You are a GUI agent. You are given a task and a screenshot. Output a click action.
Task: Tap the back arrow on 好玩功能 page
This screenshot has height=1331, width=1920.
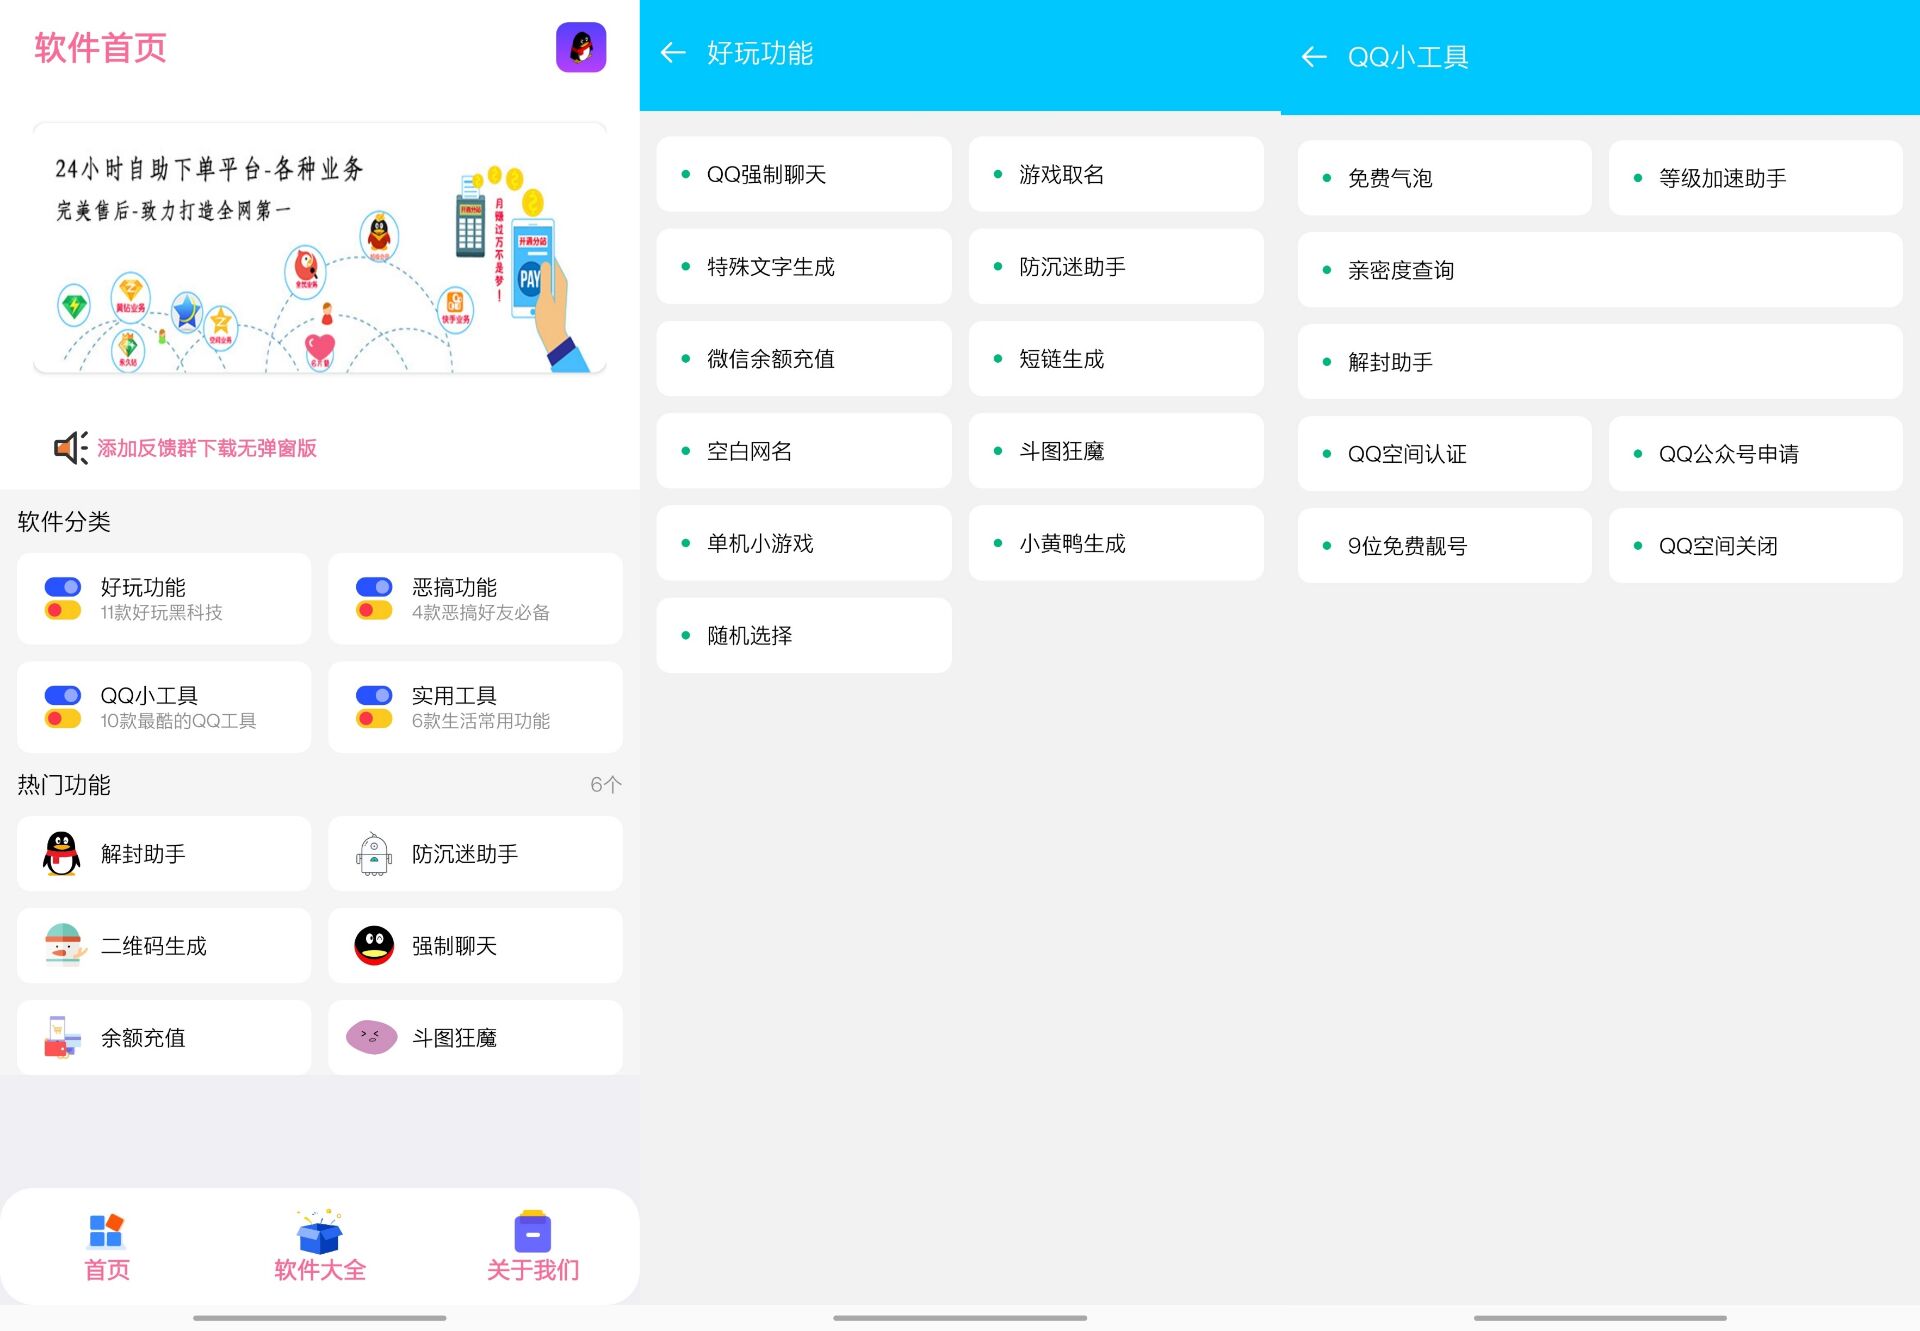[673, 53]
